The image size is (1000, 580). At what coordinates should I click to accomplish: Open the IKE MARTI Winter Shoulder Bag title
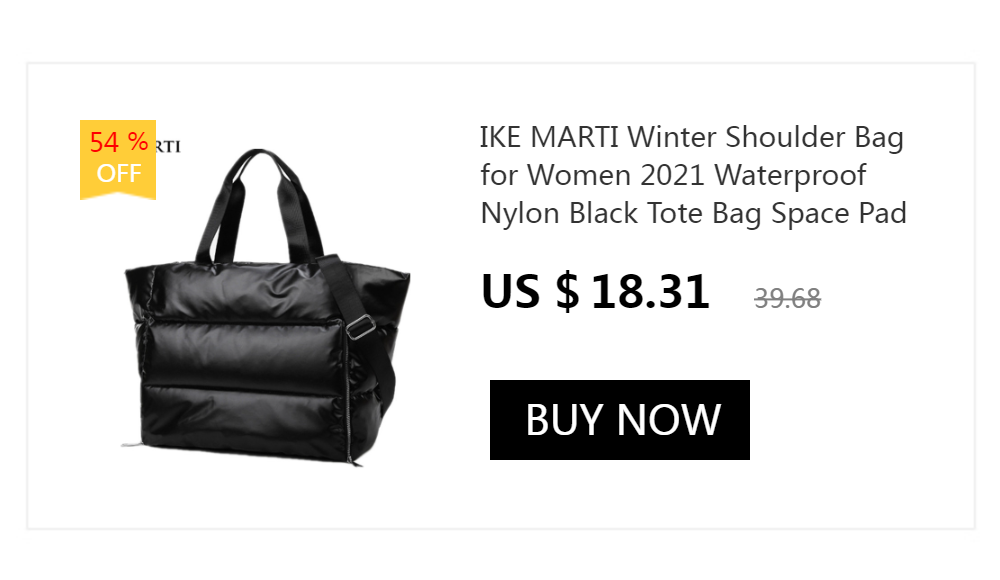693,175
